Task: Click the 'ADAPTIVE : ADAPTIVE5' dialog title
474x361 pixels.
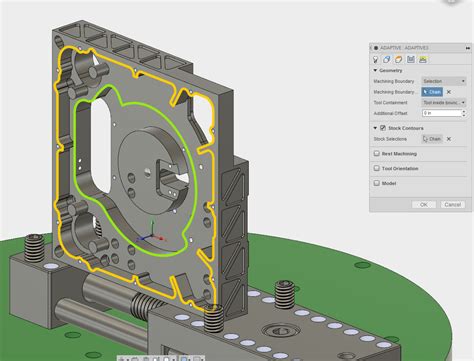Action: pyautogui.click(x=404, y=48)
